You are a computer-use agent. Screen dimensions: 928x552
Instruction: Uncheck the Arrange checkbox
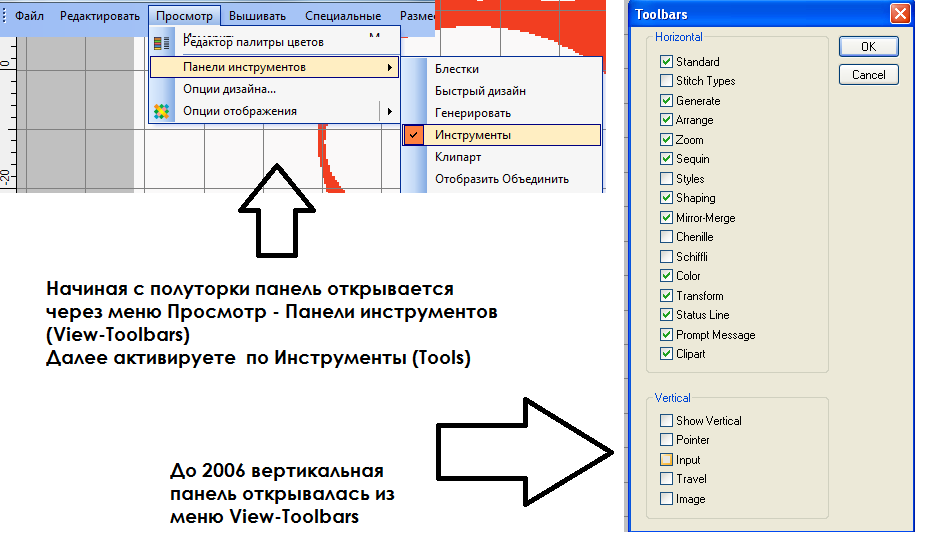coord(666,120)
